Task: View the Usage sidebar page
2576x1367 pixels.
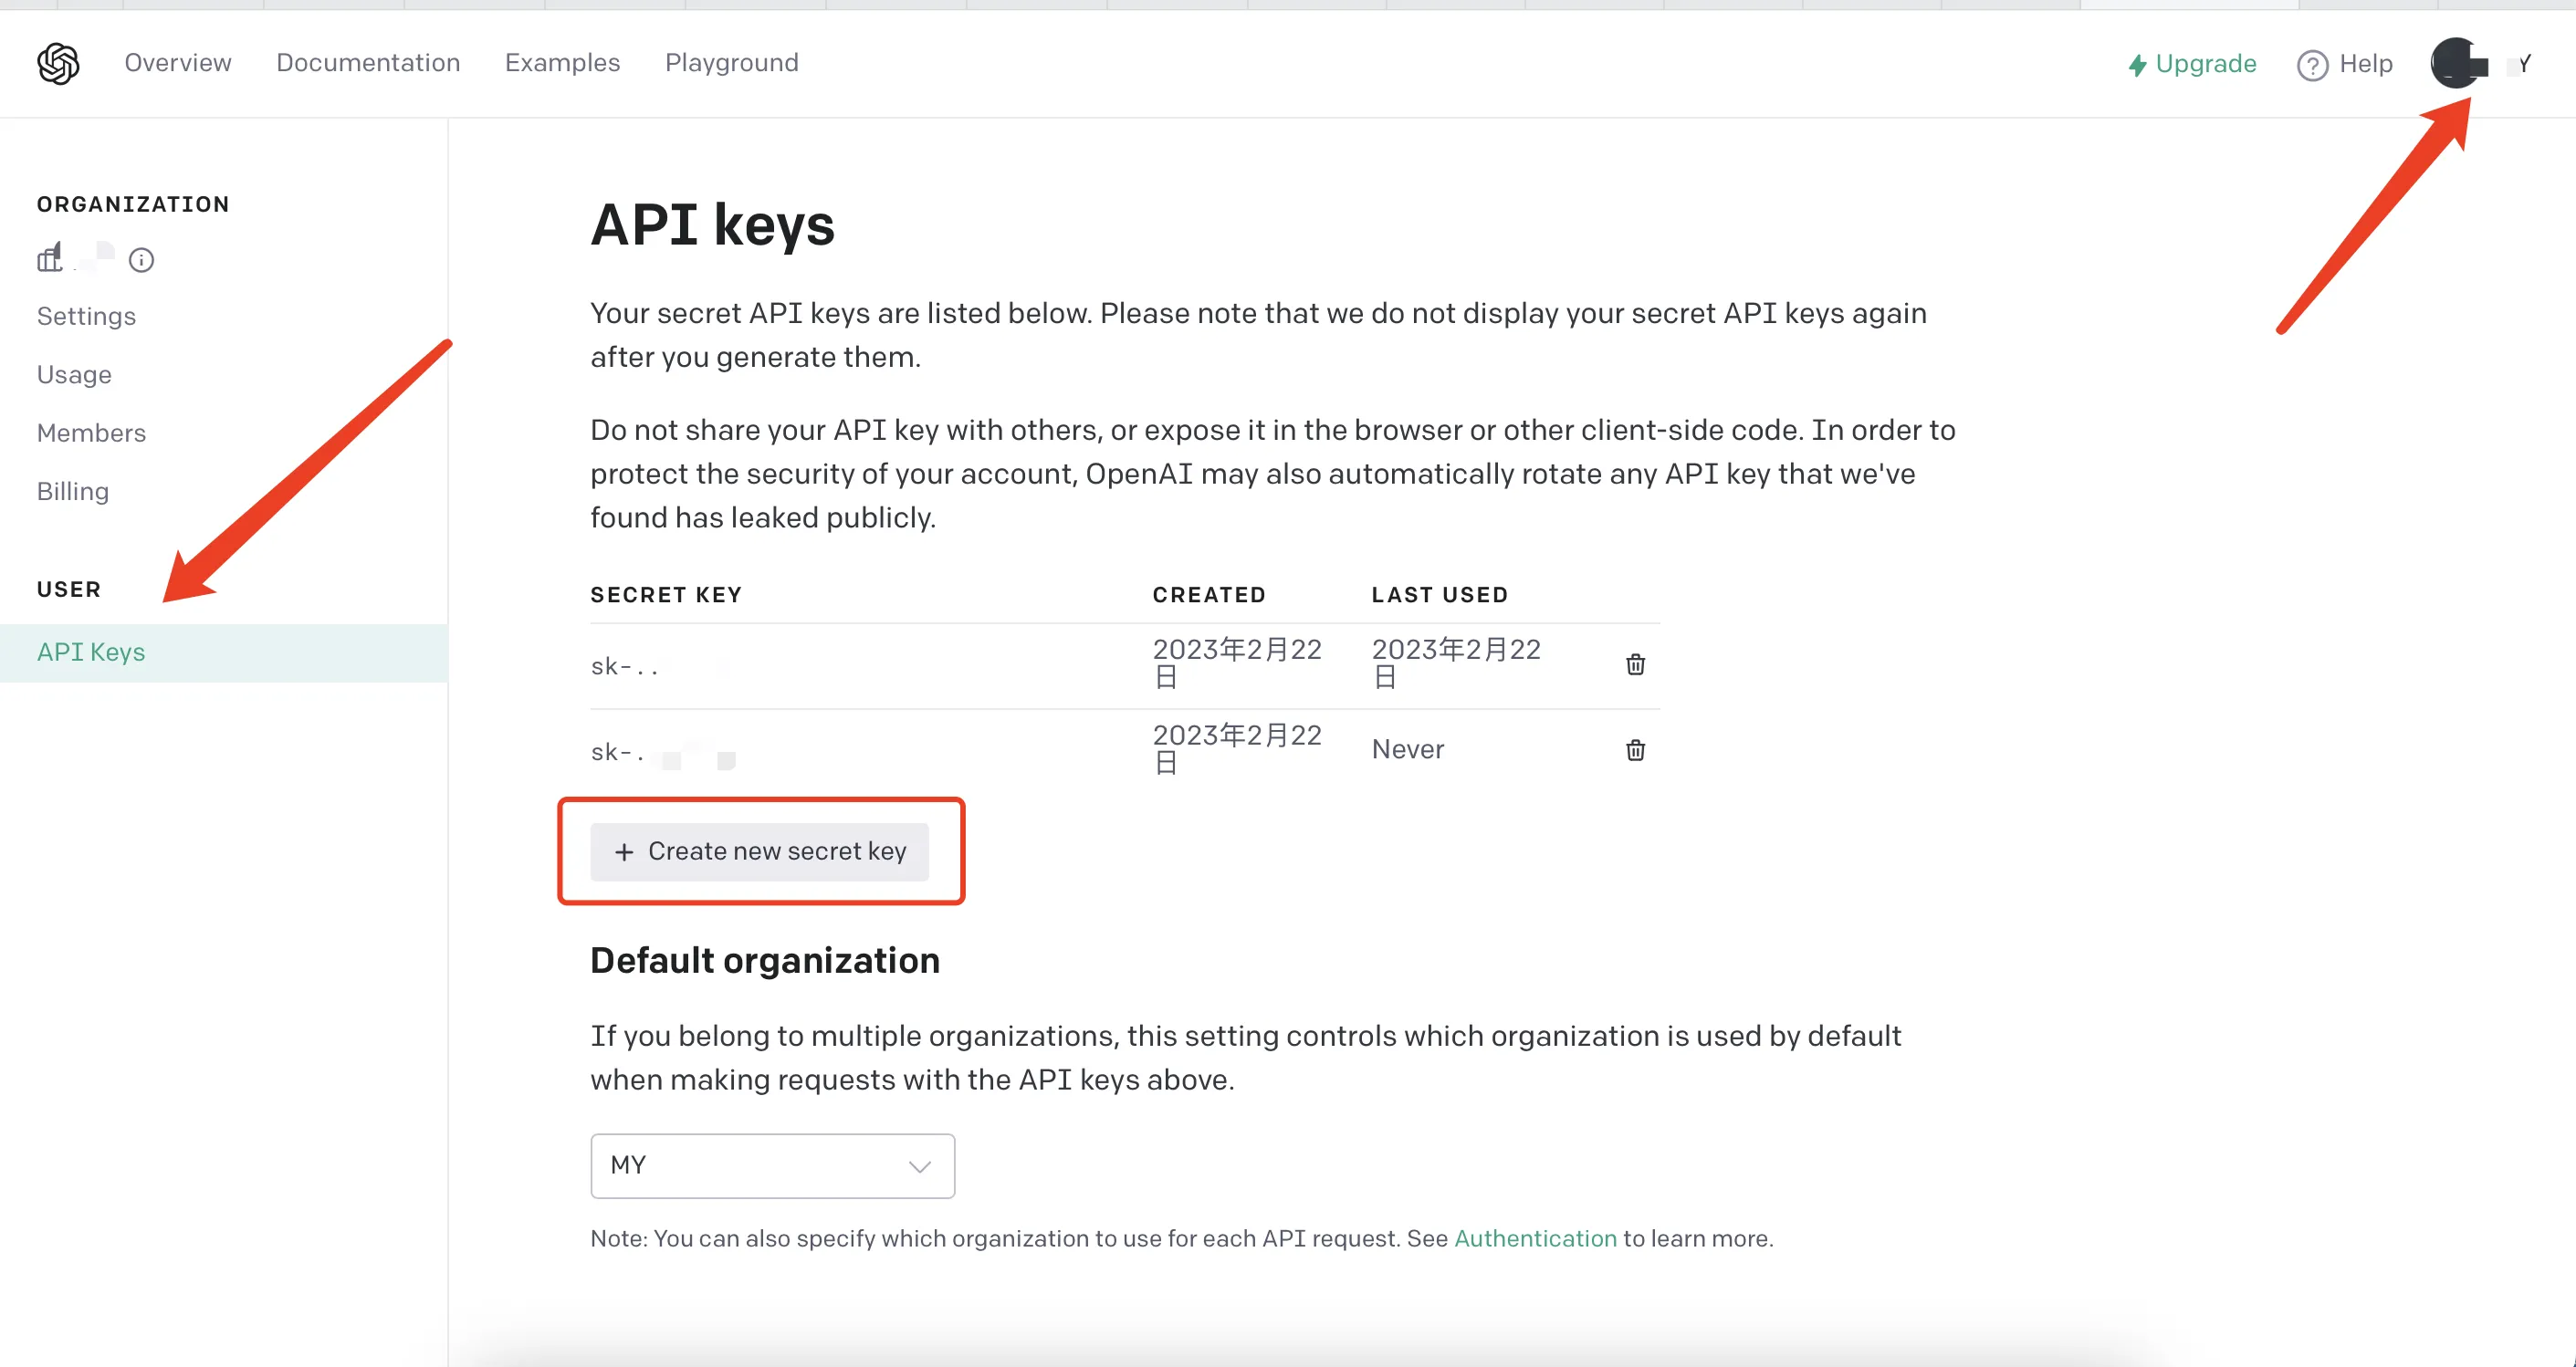Action: click(74, 375)
